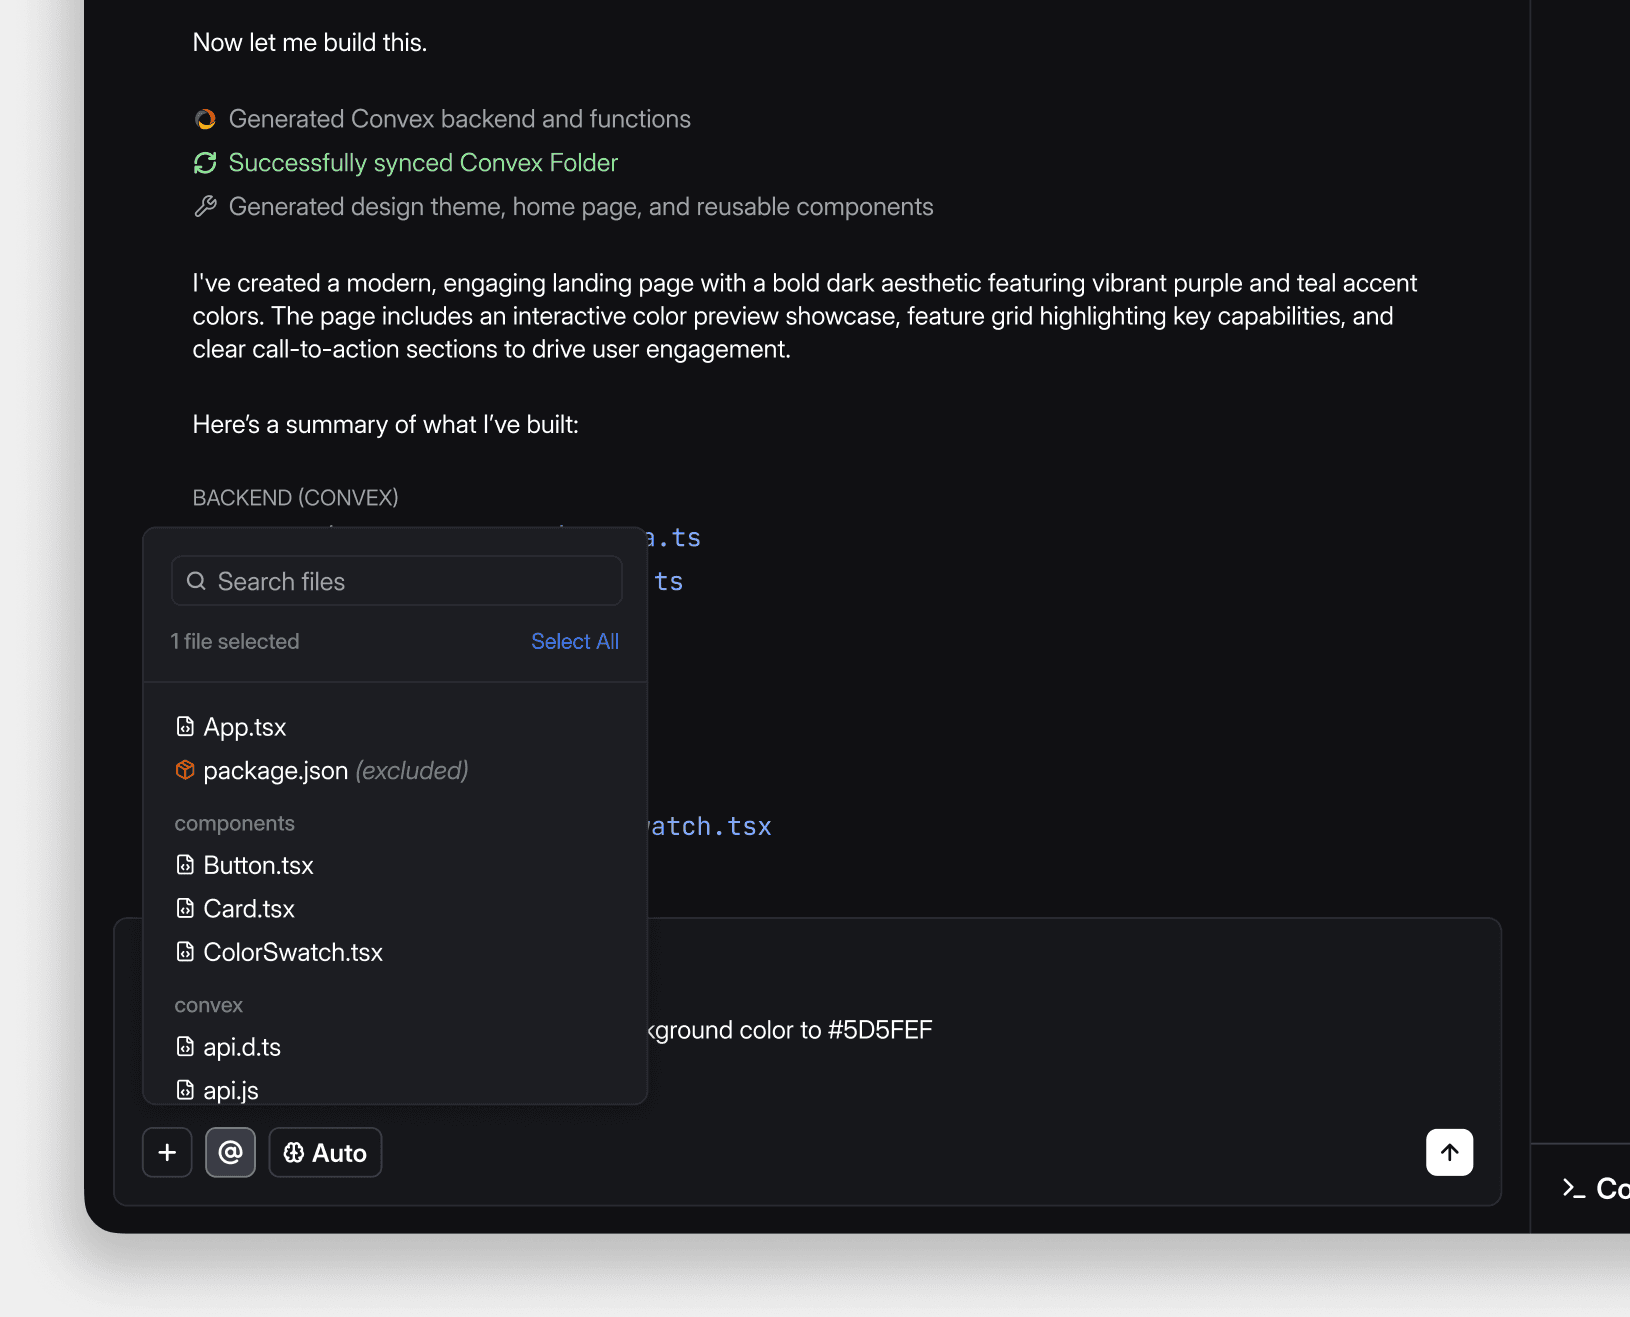Click the wrench icon beside Generated design theme
This screenshot has height=1317, width=1630.
coord(206,206)
